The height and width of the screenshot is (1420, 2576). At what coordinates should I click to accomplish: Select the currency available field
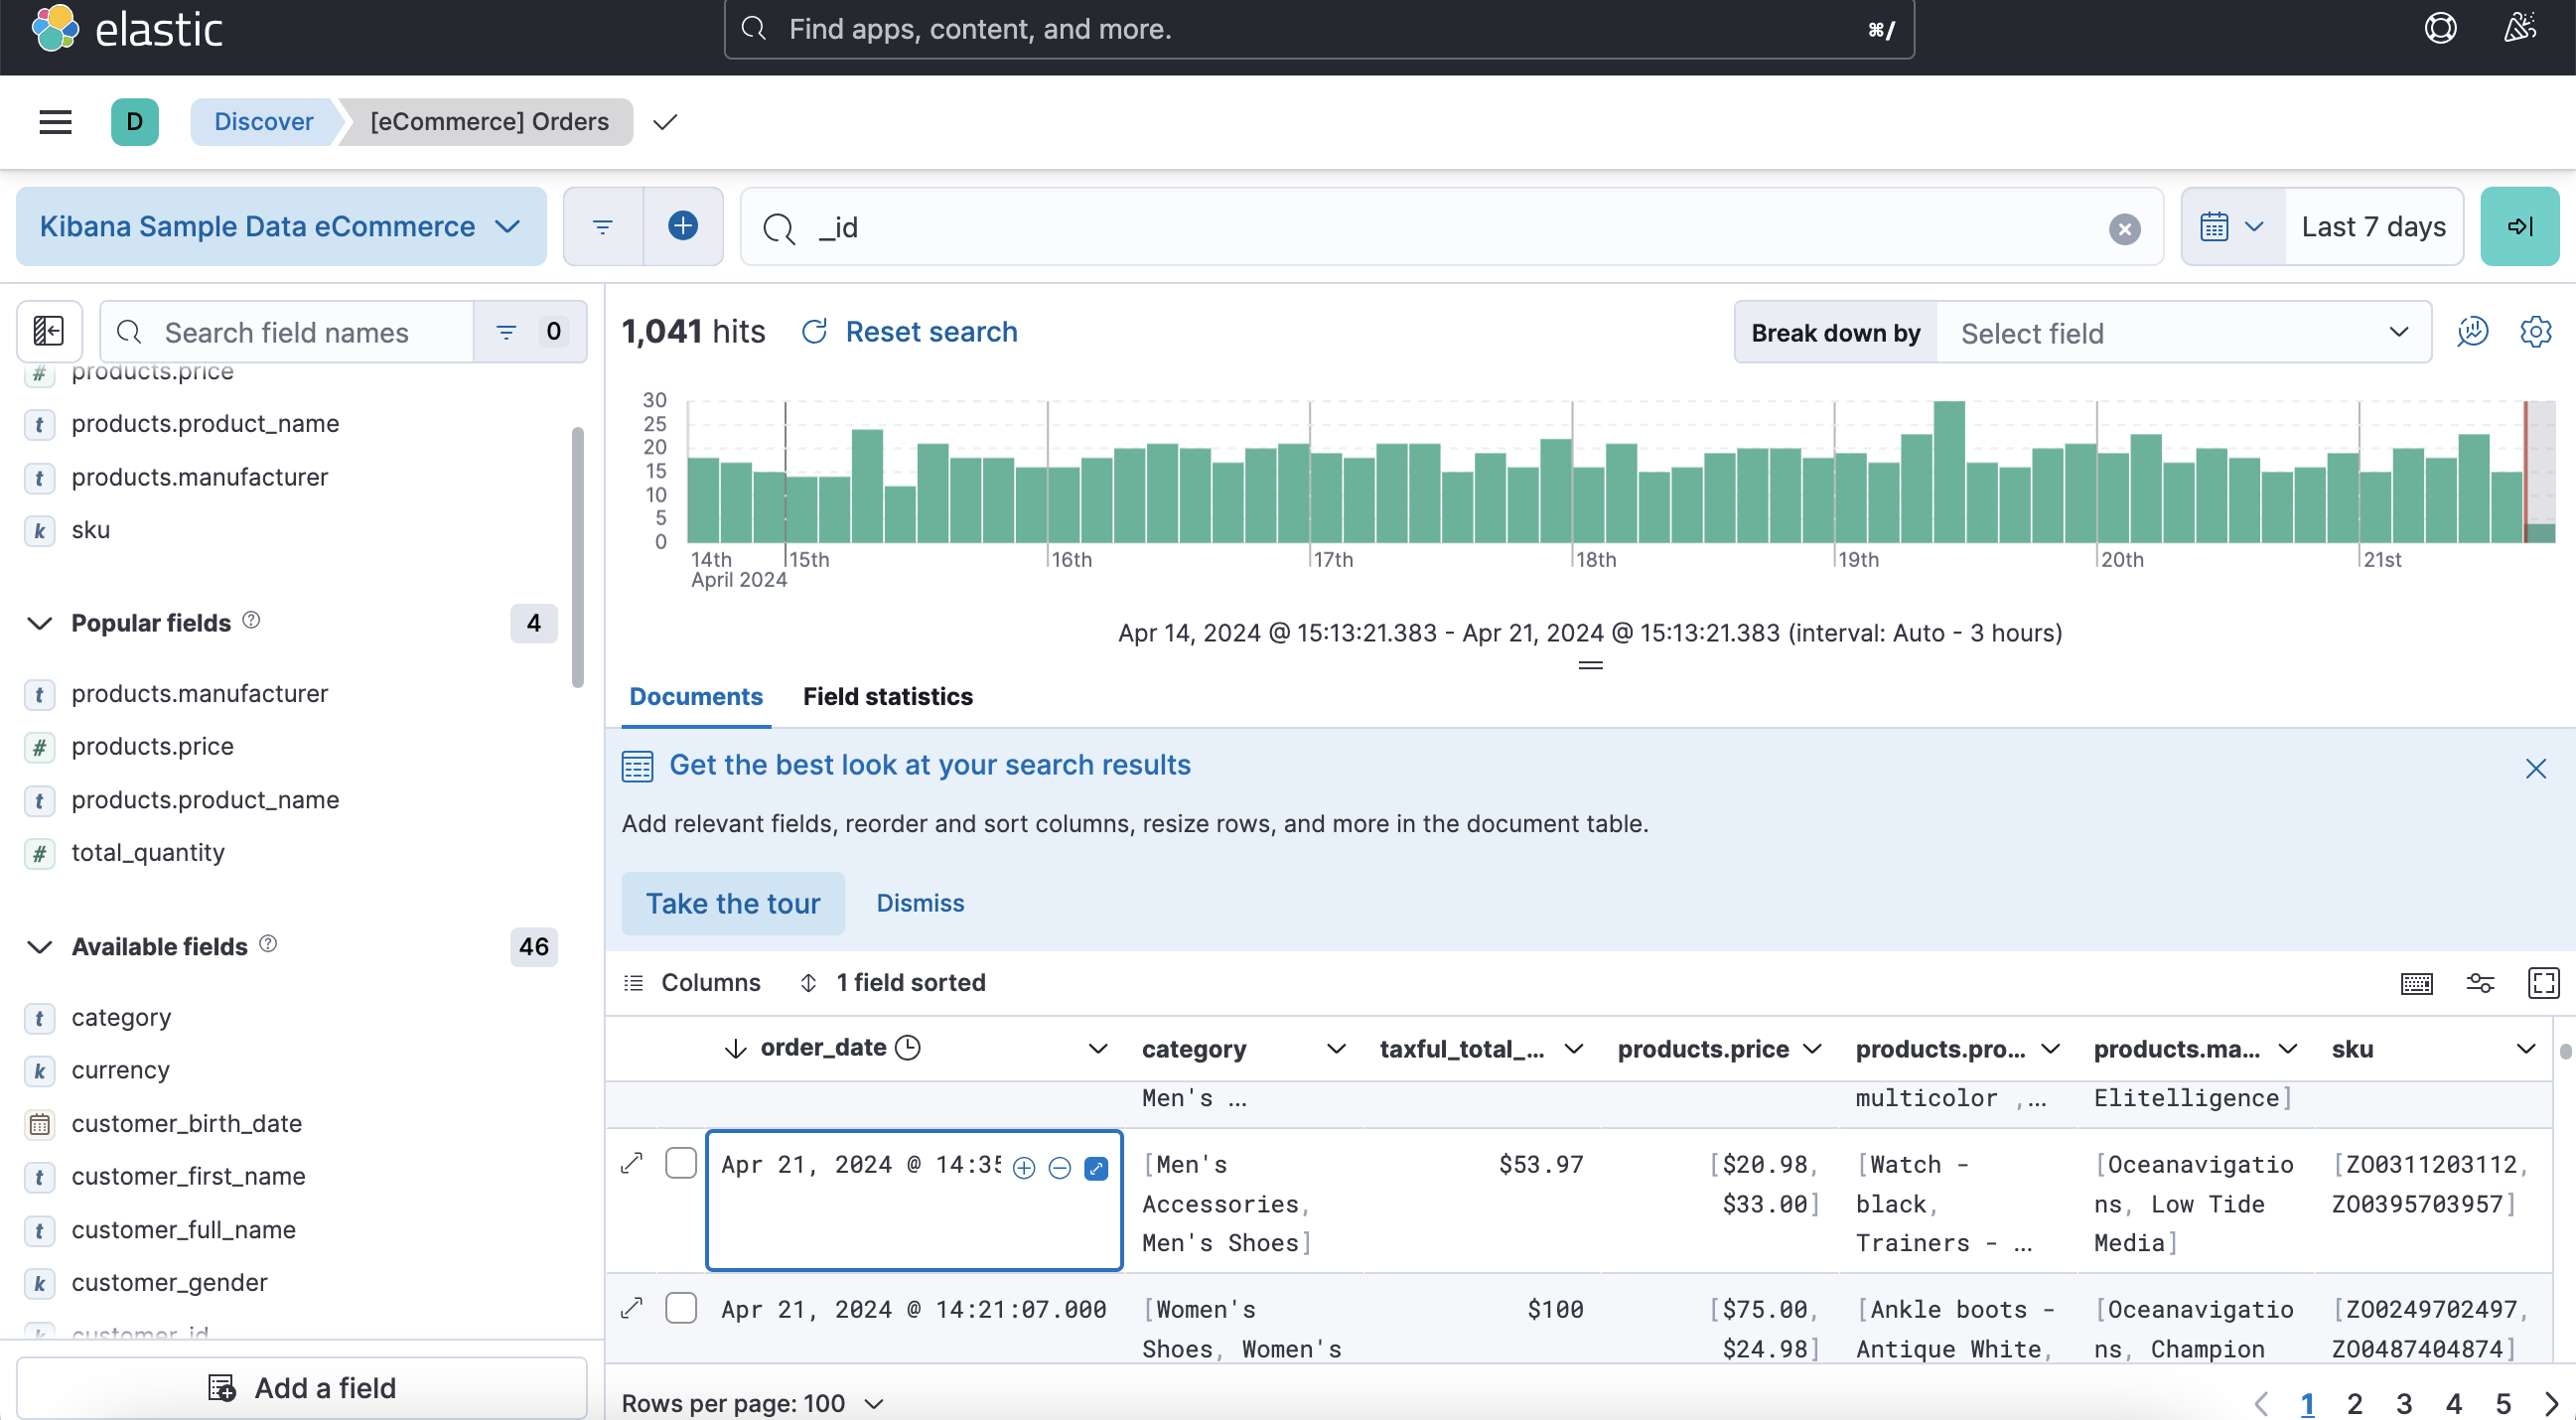point(120,1070)
